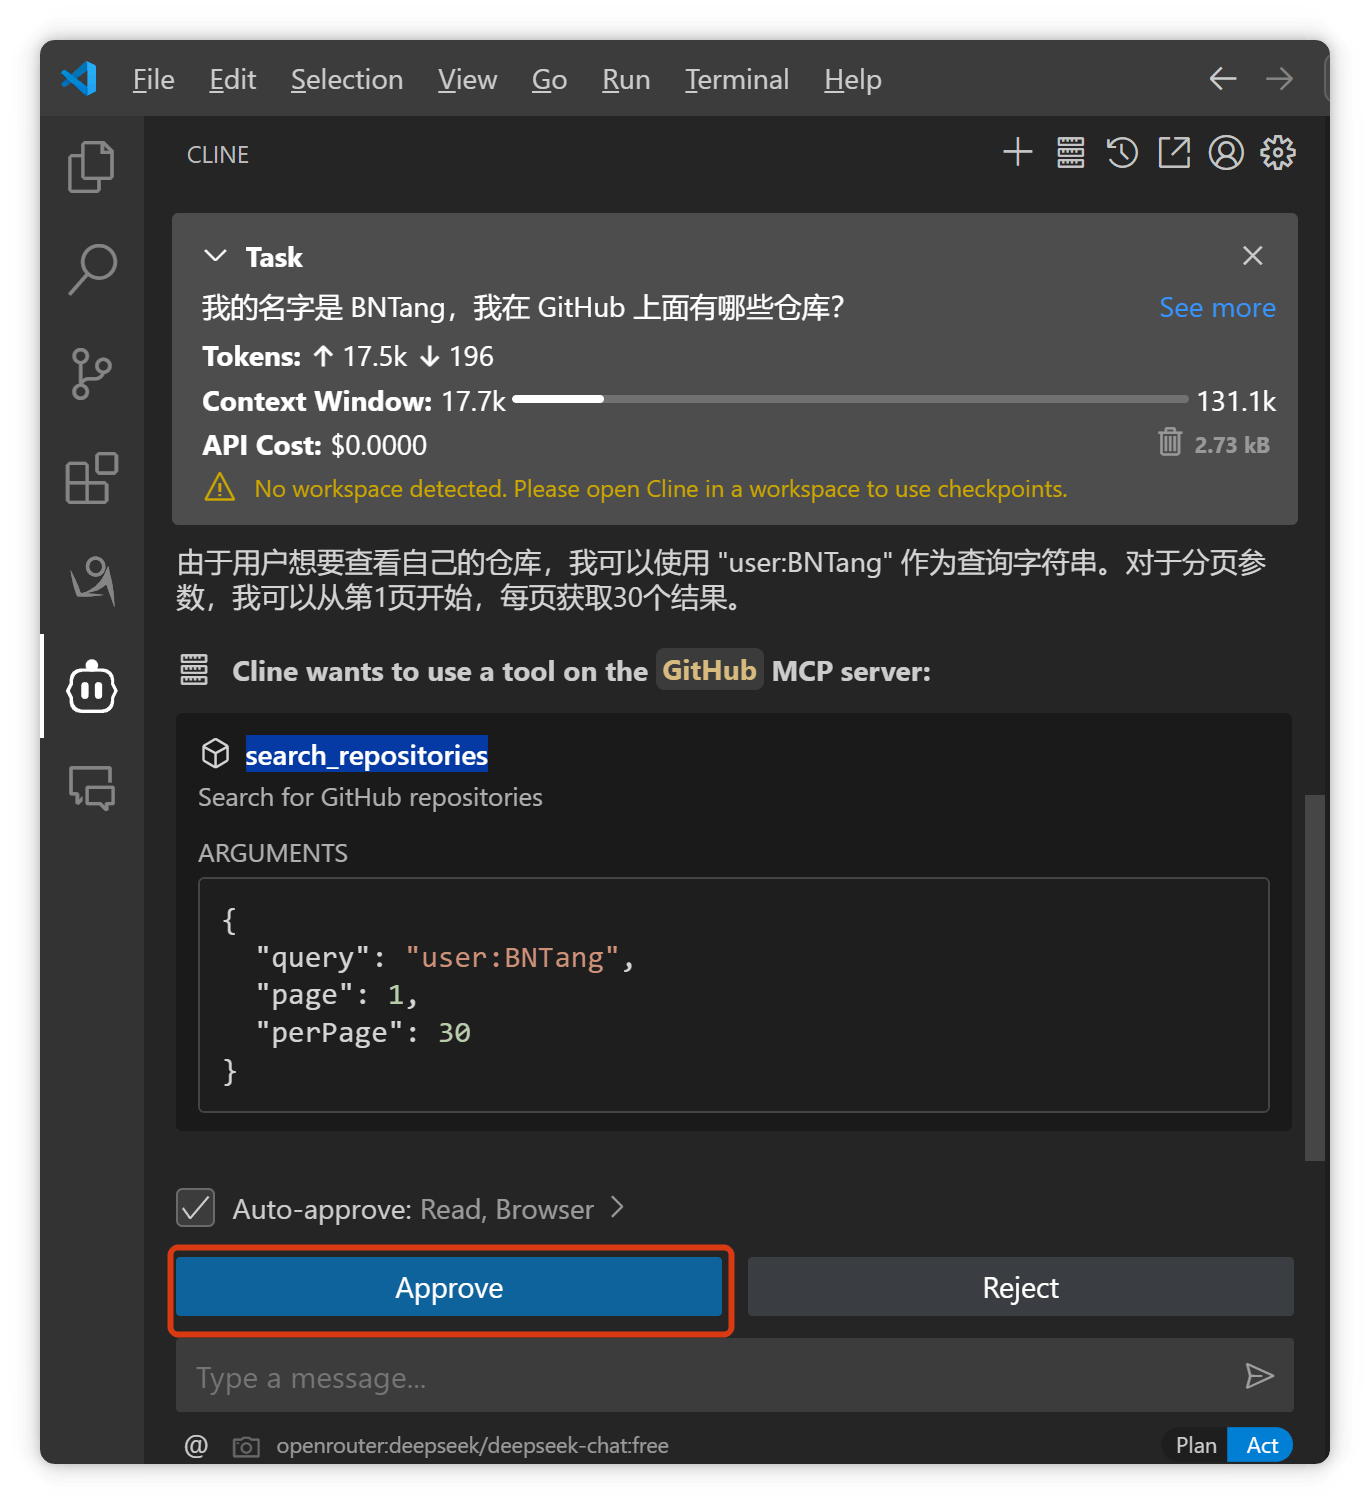The image size is (1370, 1504).
Task: Start a new Cline task with plus icon
Action: (x=1017, y=152)
